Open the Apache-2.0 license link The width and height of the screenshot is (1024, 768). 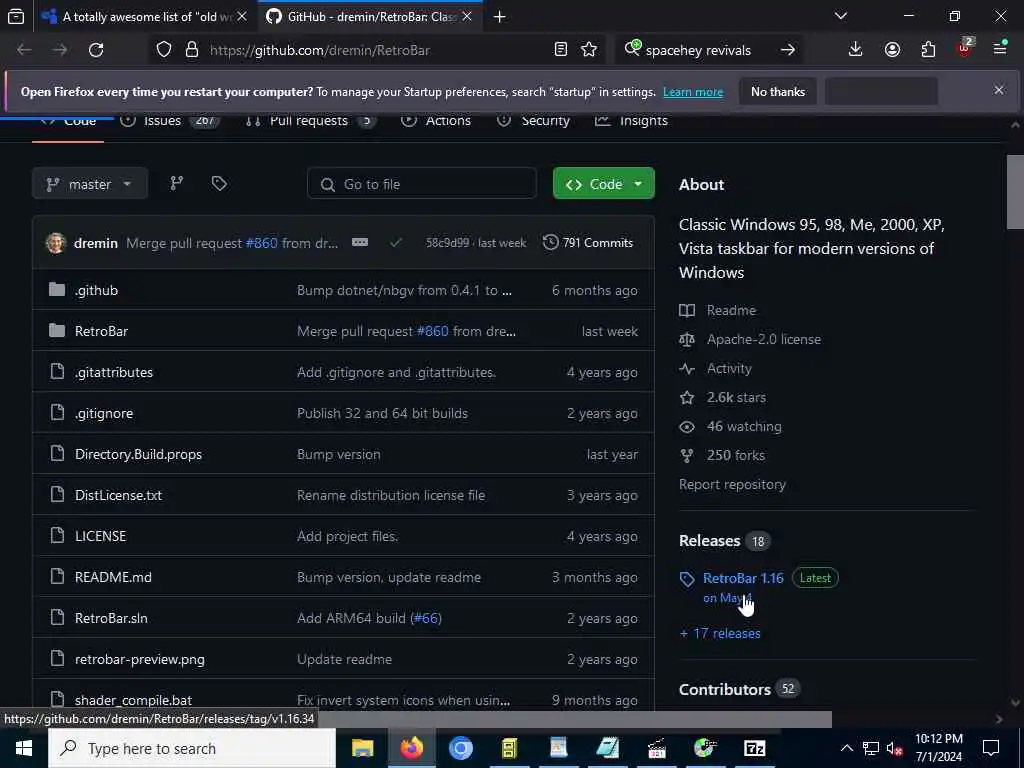763,340
